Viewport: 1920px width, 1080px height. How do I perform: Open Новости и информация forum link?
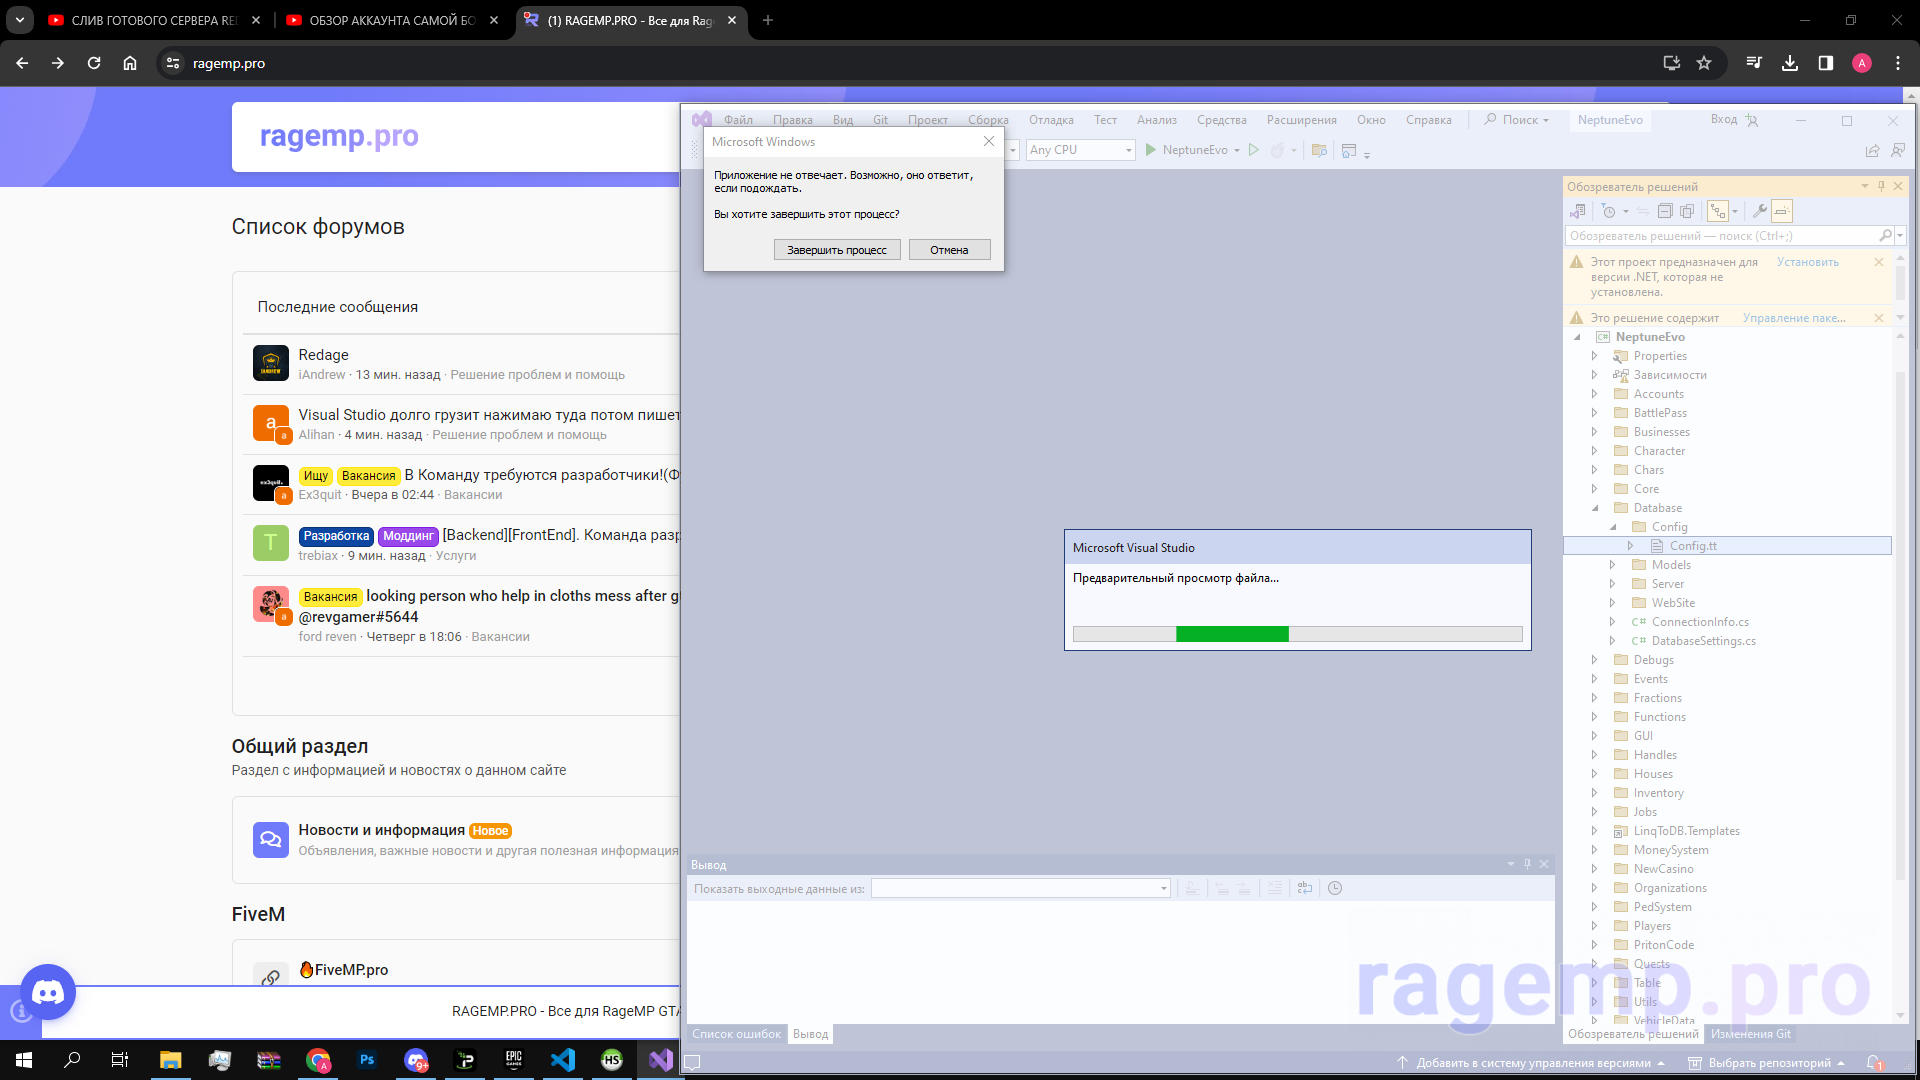[x=381, y=830]
